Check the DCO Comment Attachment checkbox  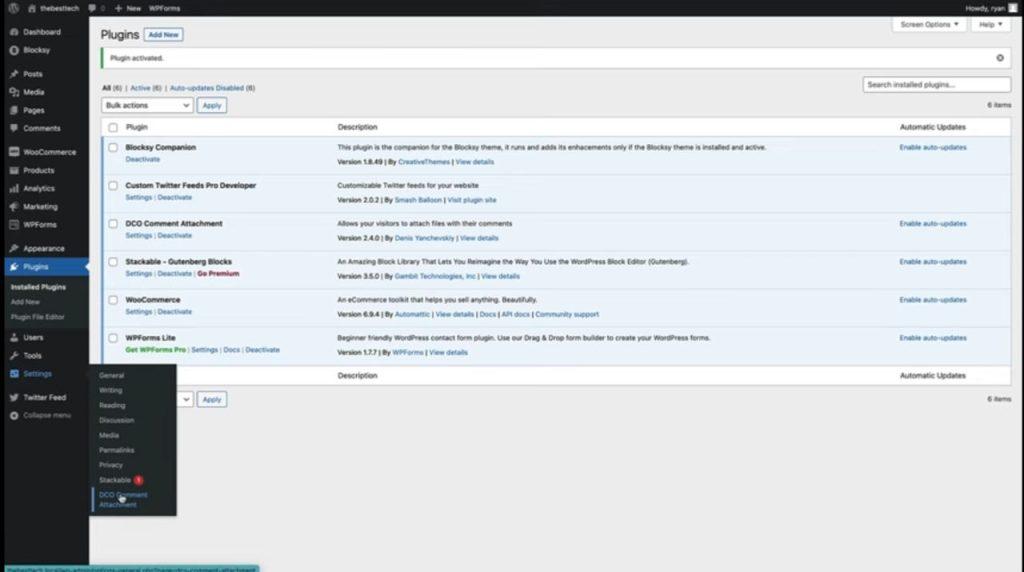[113, 224]
